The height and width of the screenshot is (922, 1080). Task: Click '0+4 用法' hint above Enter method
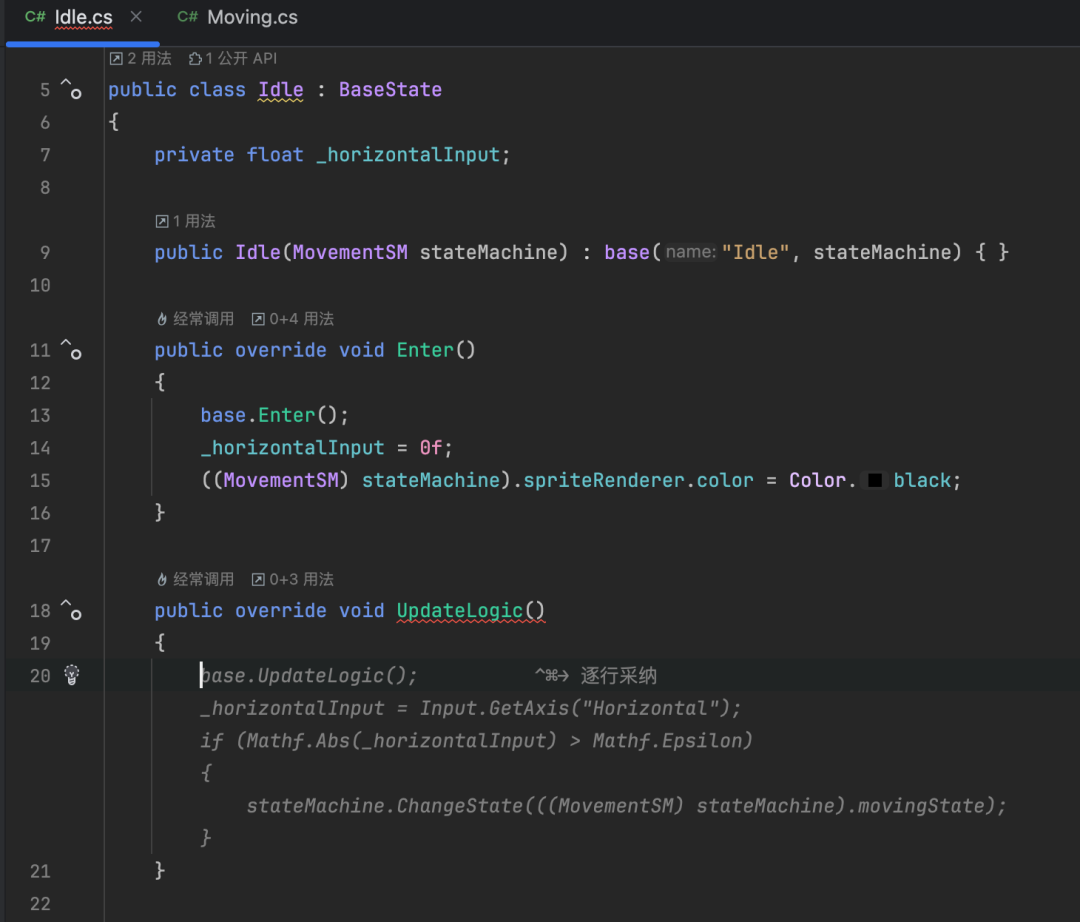click(x=293, y=319)
